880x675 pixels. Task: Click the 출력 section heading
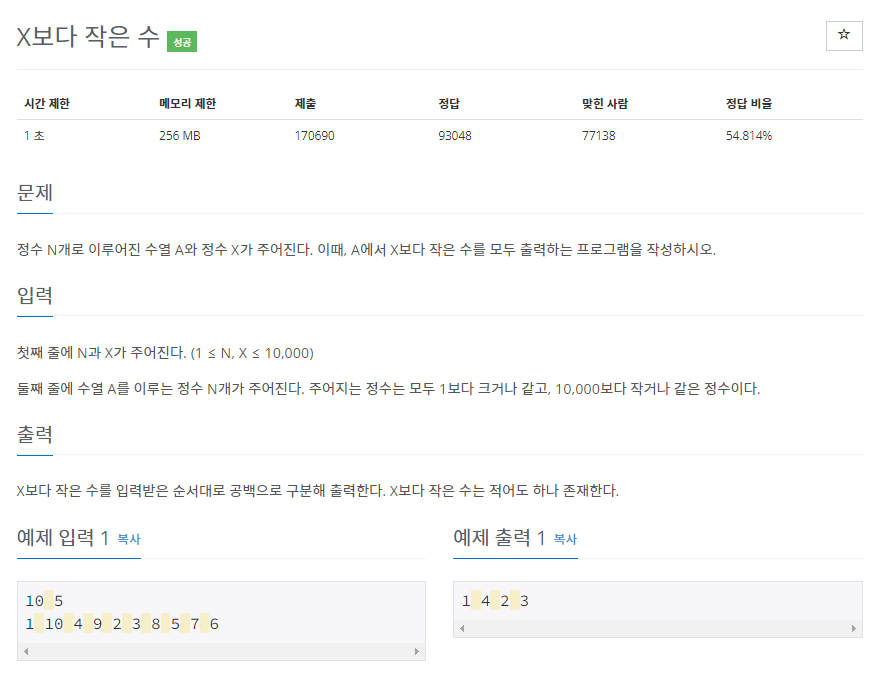[x=35, y=434]
